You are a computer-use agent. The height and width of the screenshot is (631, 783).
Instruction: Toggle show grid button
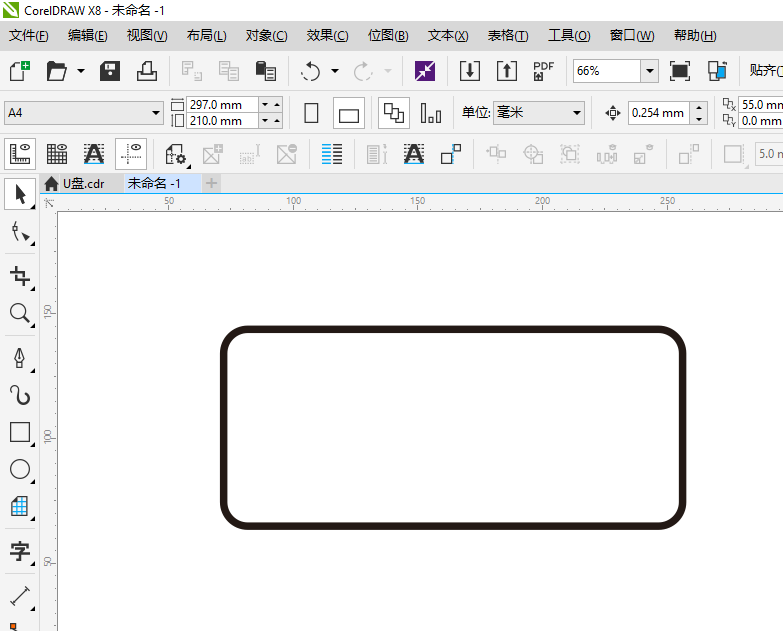coord(57,153)
